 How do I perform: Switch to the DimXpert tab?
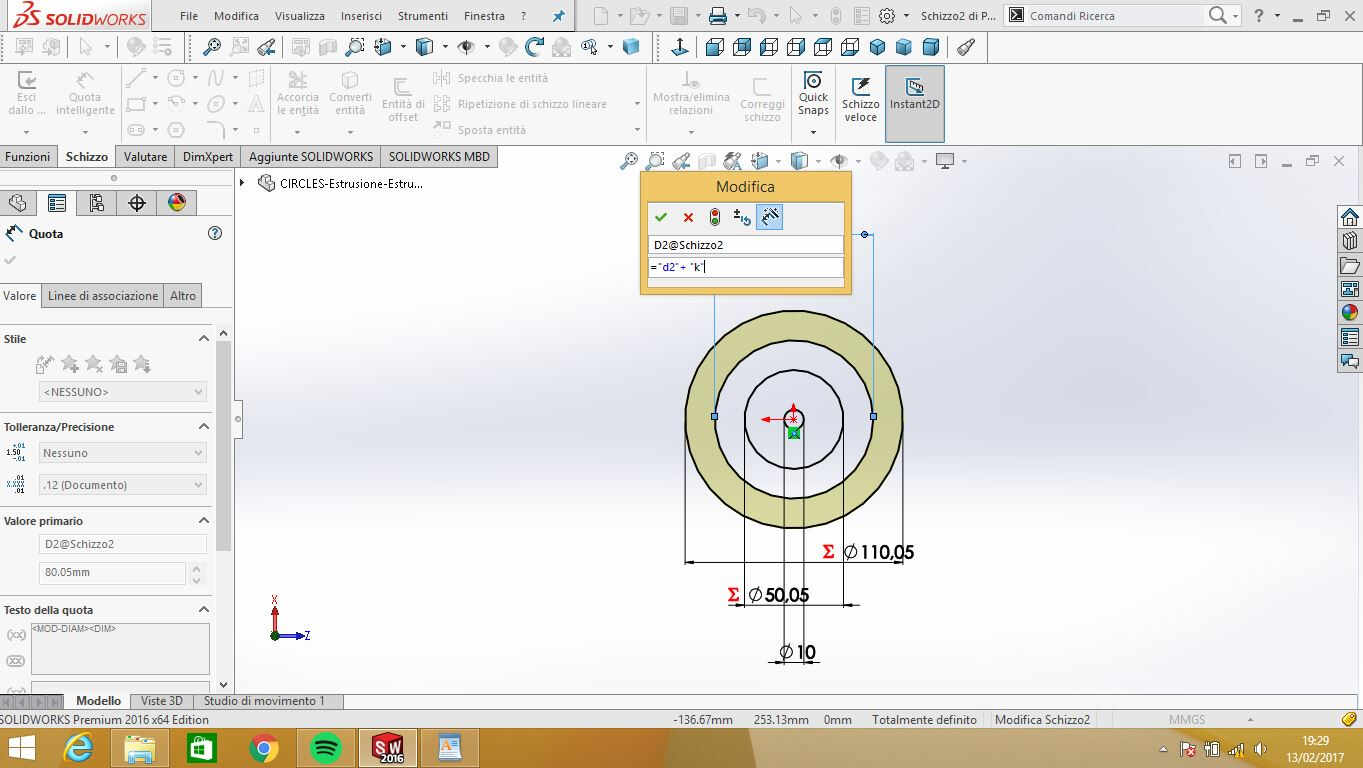(208, 157)
